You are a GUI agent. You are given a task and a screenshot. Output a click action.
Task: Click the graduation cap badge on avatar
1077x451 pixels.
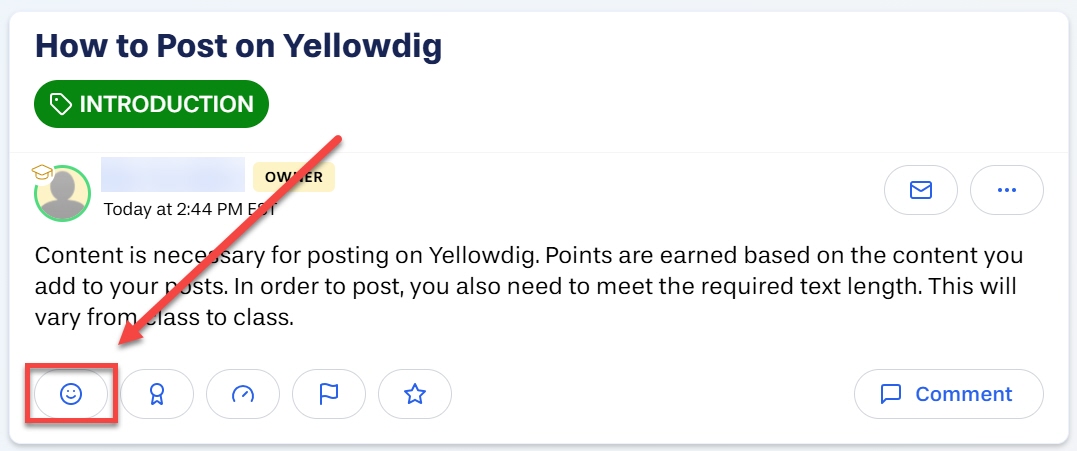pyautogui.click(x=42, y=172)
